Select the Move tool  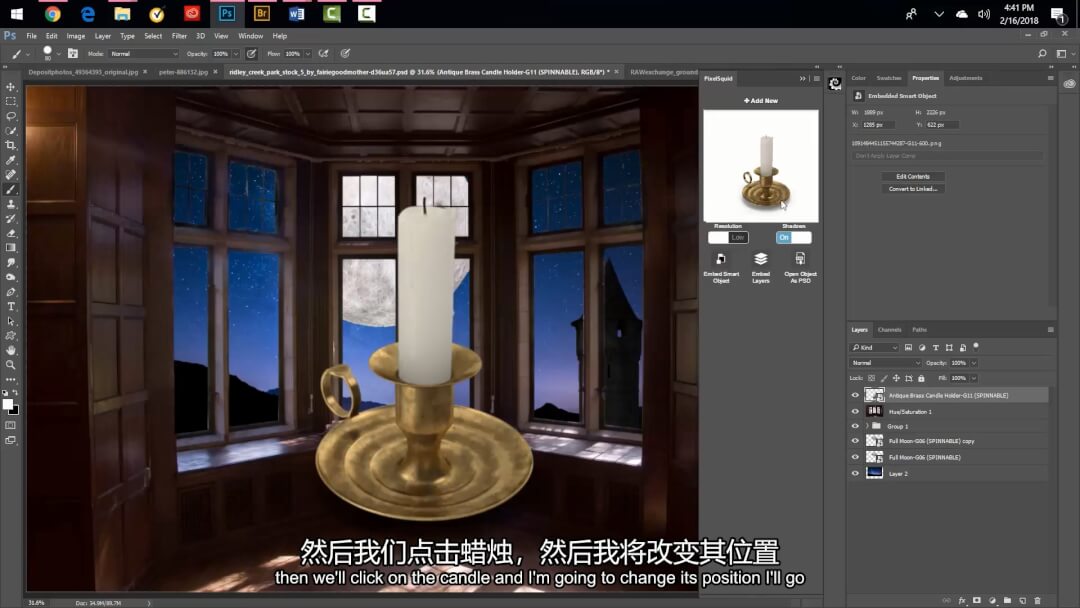click(x=11, y=87)
